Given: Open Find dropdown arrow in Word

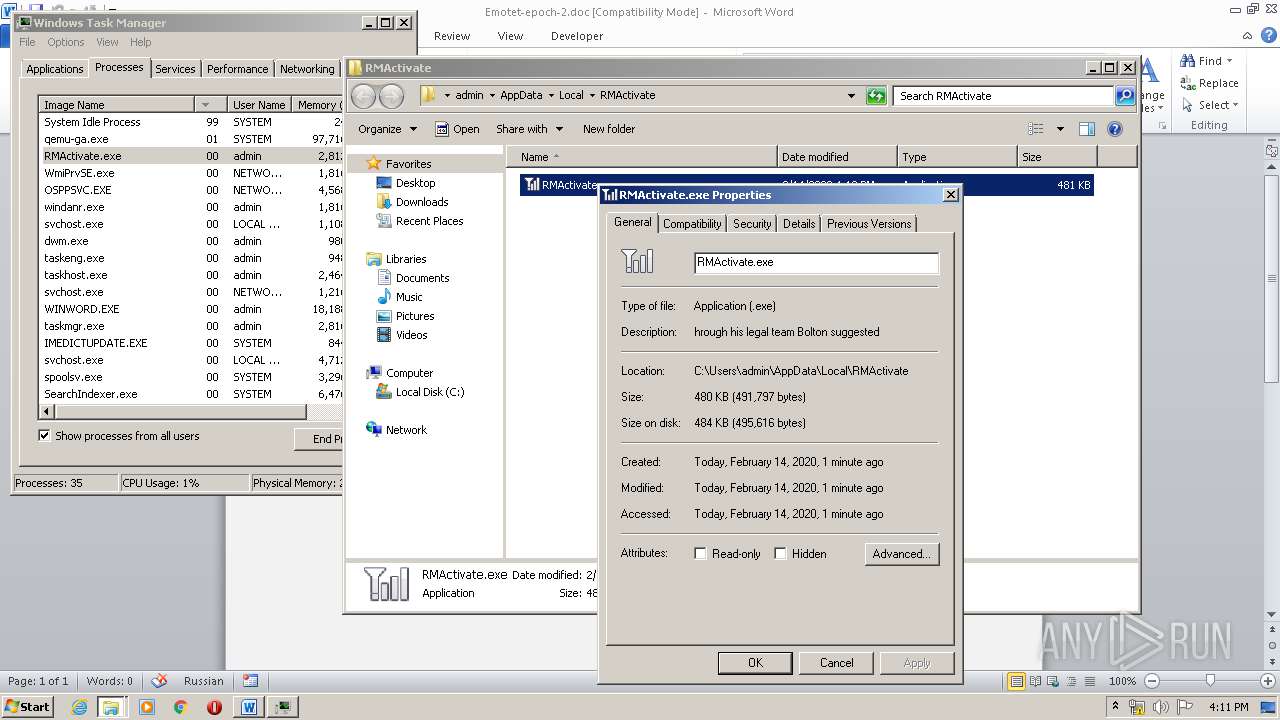Looking at the screenshot, I should pyautogui.click(x=1230, y=61).
